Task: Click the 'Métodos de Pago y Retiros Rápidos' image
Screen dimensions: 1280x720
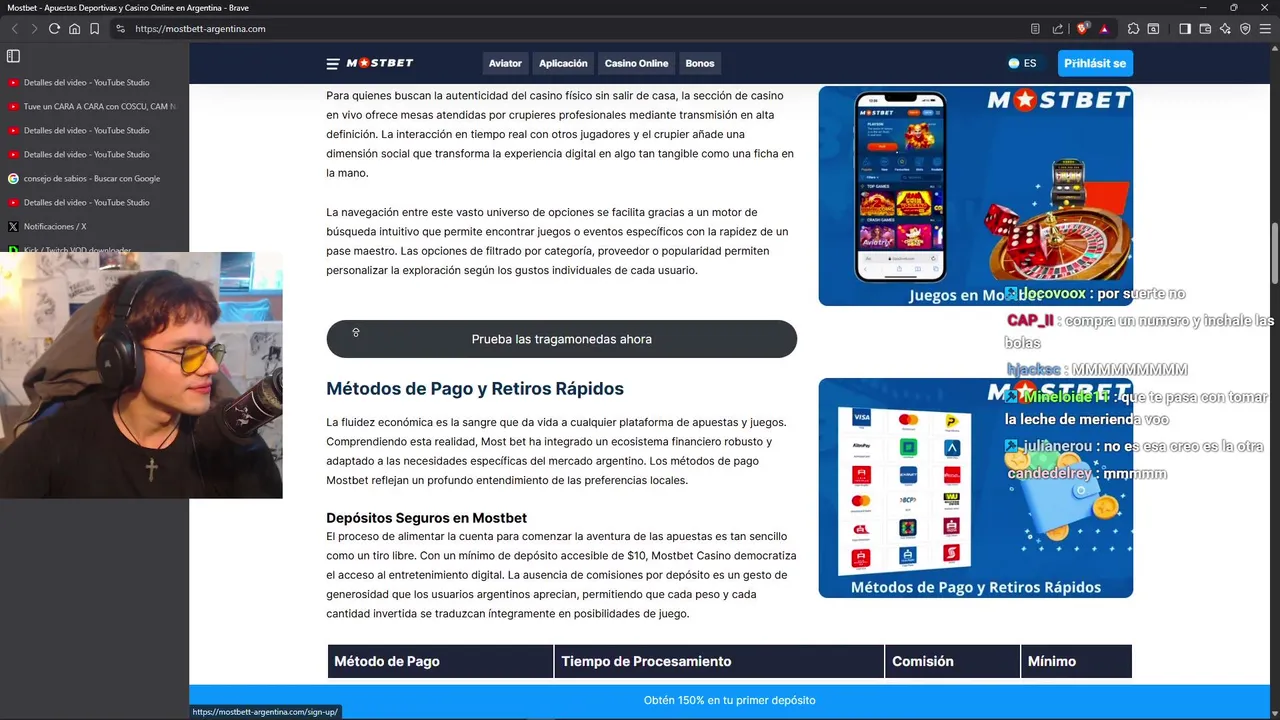Action: [x=975, y=488]
